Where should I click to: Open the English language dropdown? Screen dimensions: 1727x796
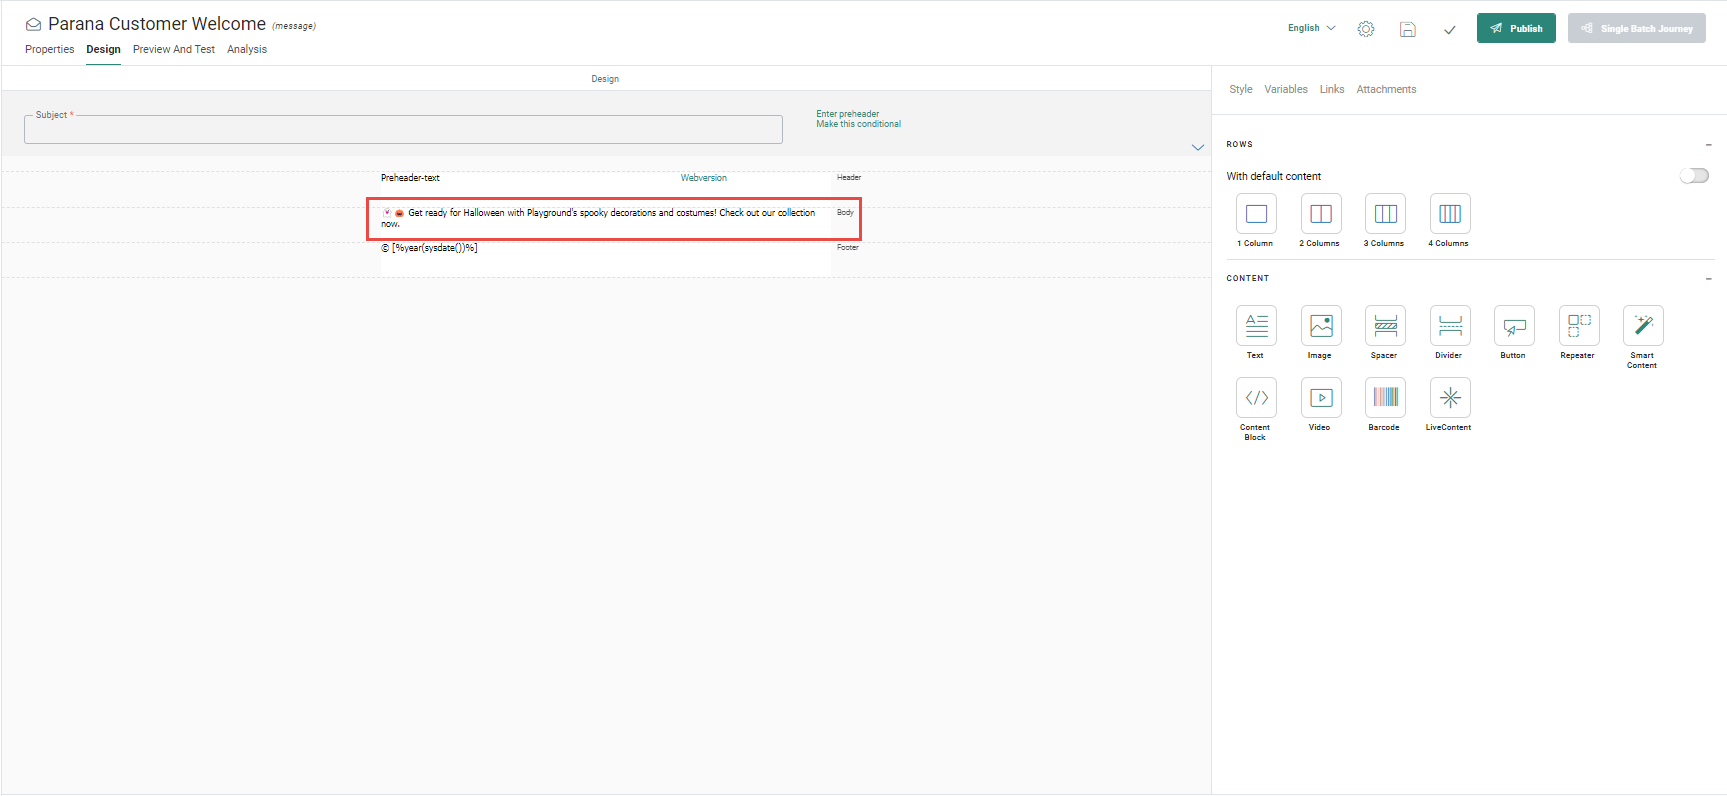click(x=1311, y=28)
